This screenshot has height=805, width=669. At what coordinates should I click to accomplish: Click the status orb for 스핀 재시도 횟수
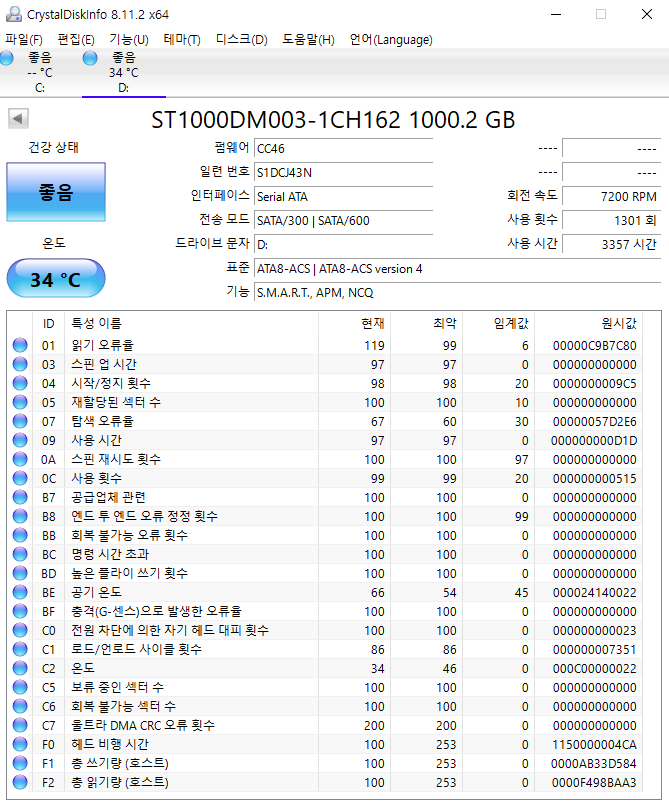(x=20, y=459)
